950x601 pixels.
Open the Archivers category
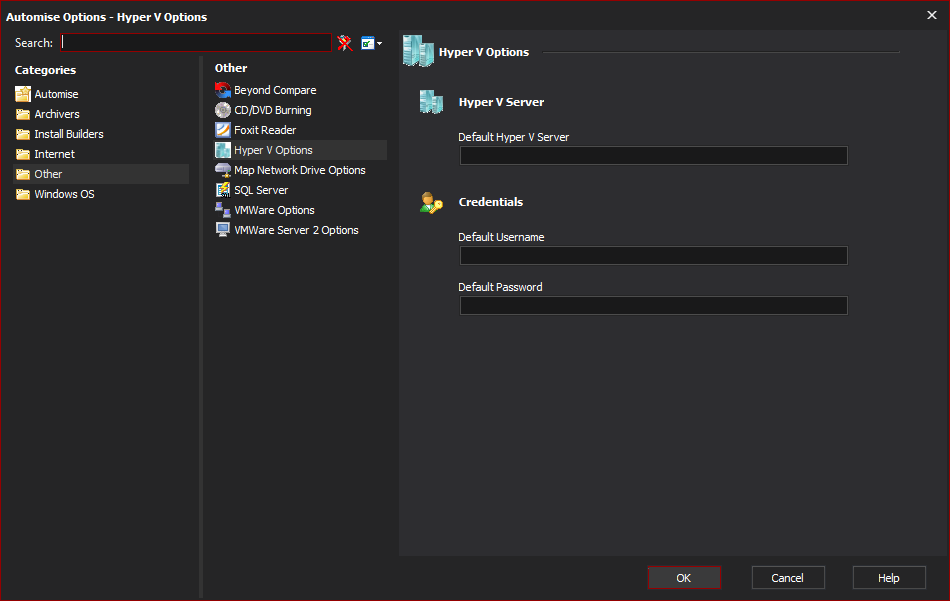point(56,114)
